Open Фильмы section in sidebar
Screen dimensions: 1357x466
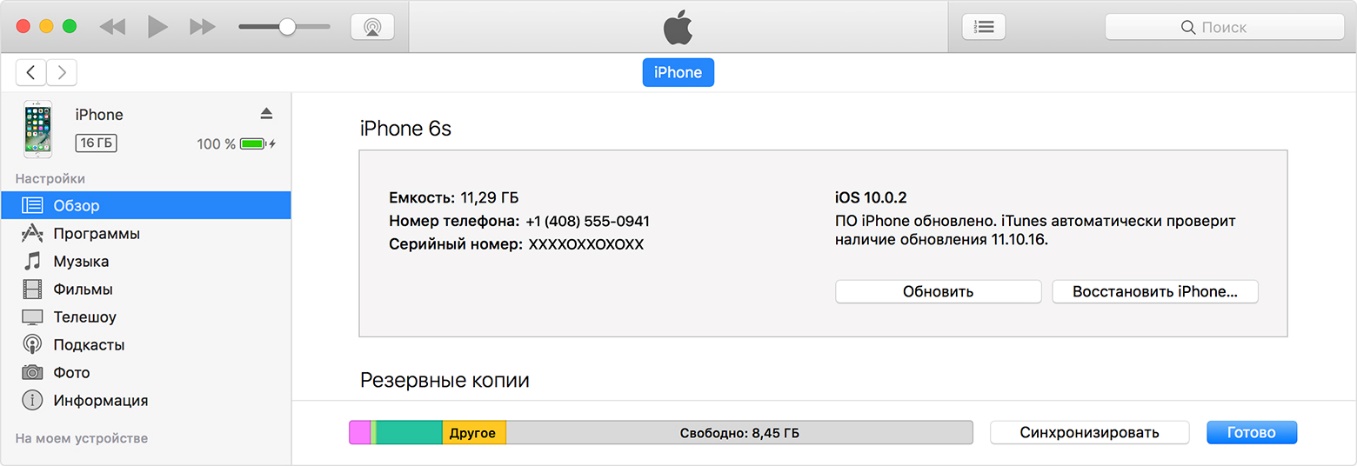tap(82, 289)
